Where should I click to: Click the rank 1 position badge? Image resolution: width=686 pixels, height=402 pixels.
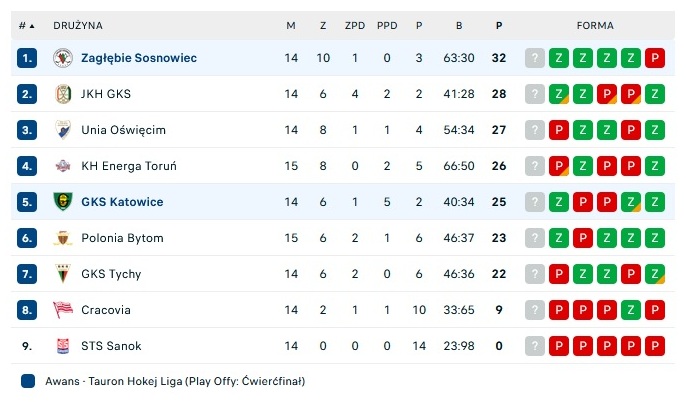[27, 58]
